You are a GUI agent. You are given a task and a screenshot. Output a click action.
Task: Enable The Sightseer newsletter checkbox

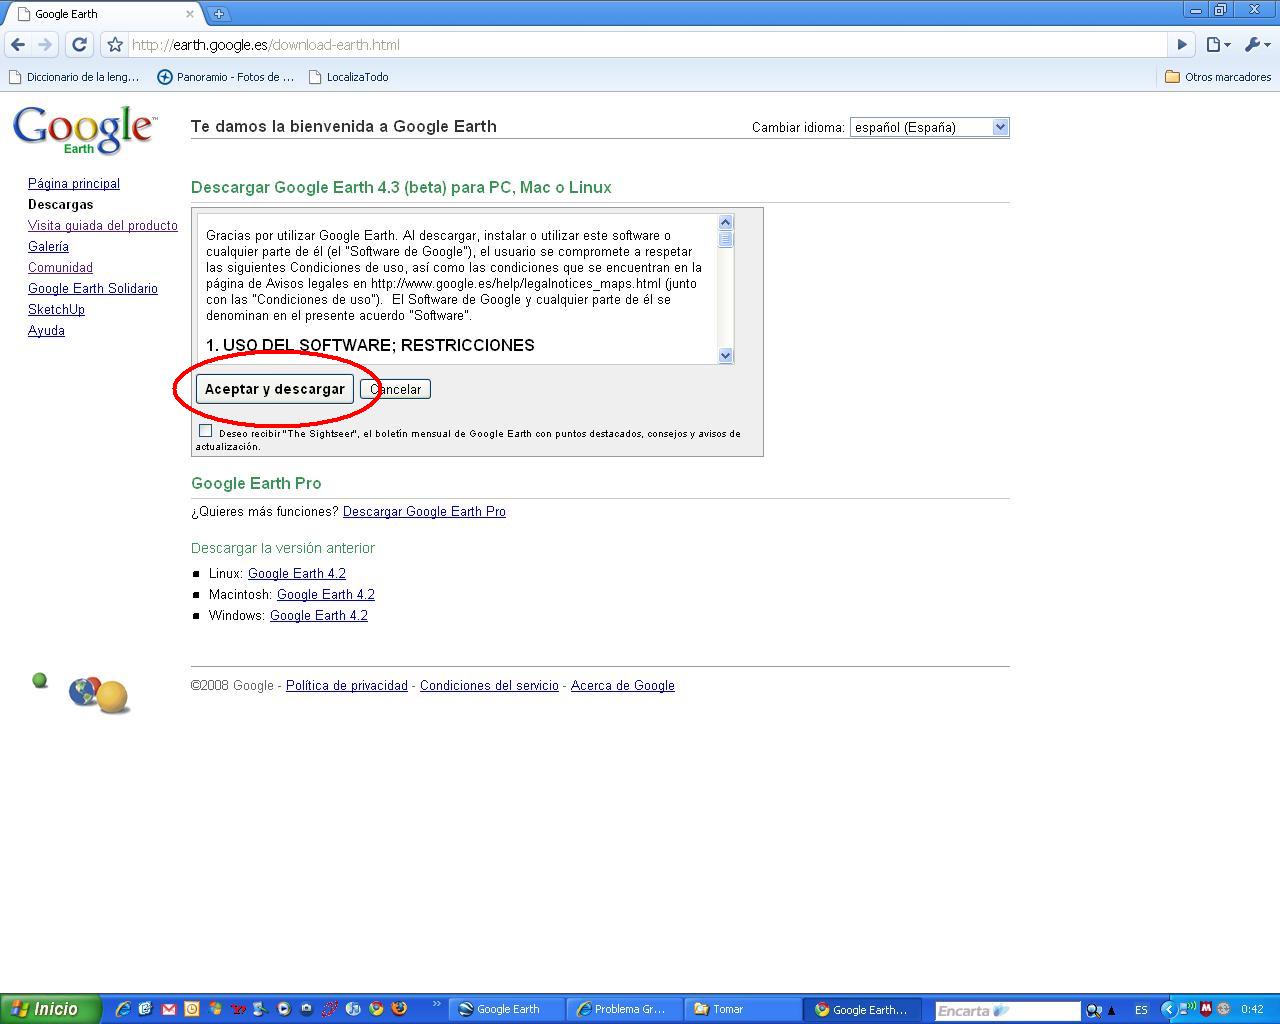205,431
